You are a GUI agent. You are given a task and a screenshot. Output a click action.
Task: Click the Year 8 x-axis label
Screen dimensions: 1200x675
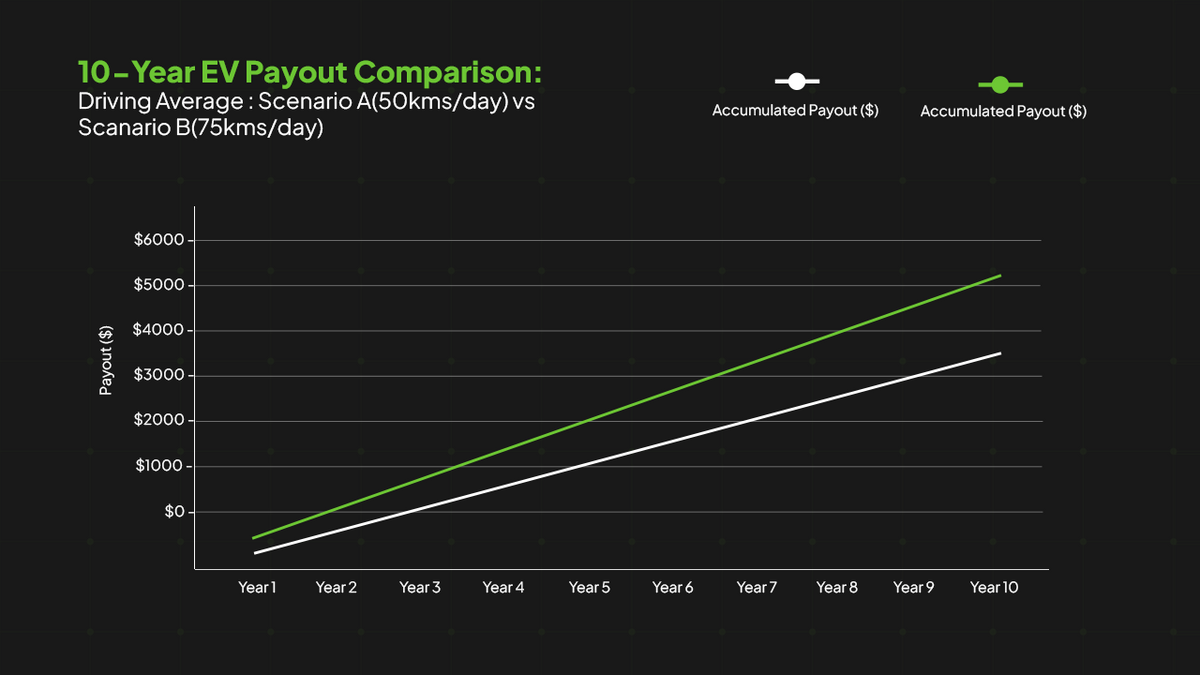click(837, 587)
